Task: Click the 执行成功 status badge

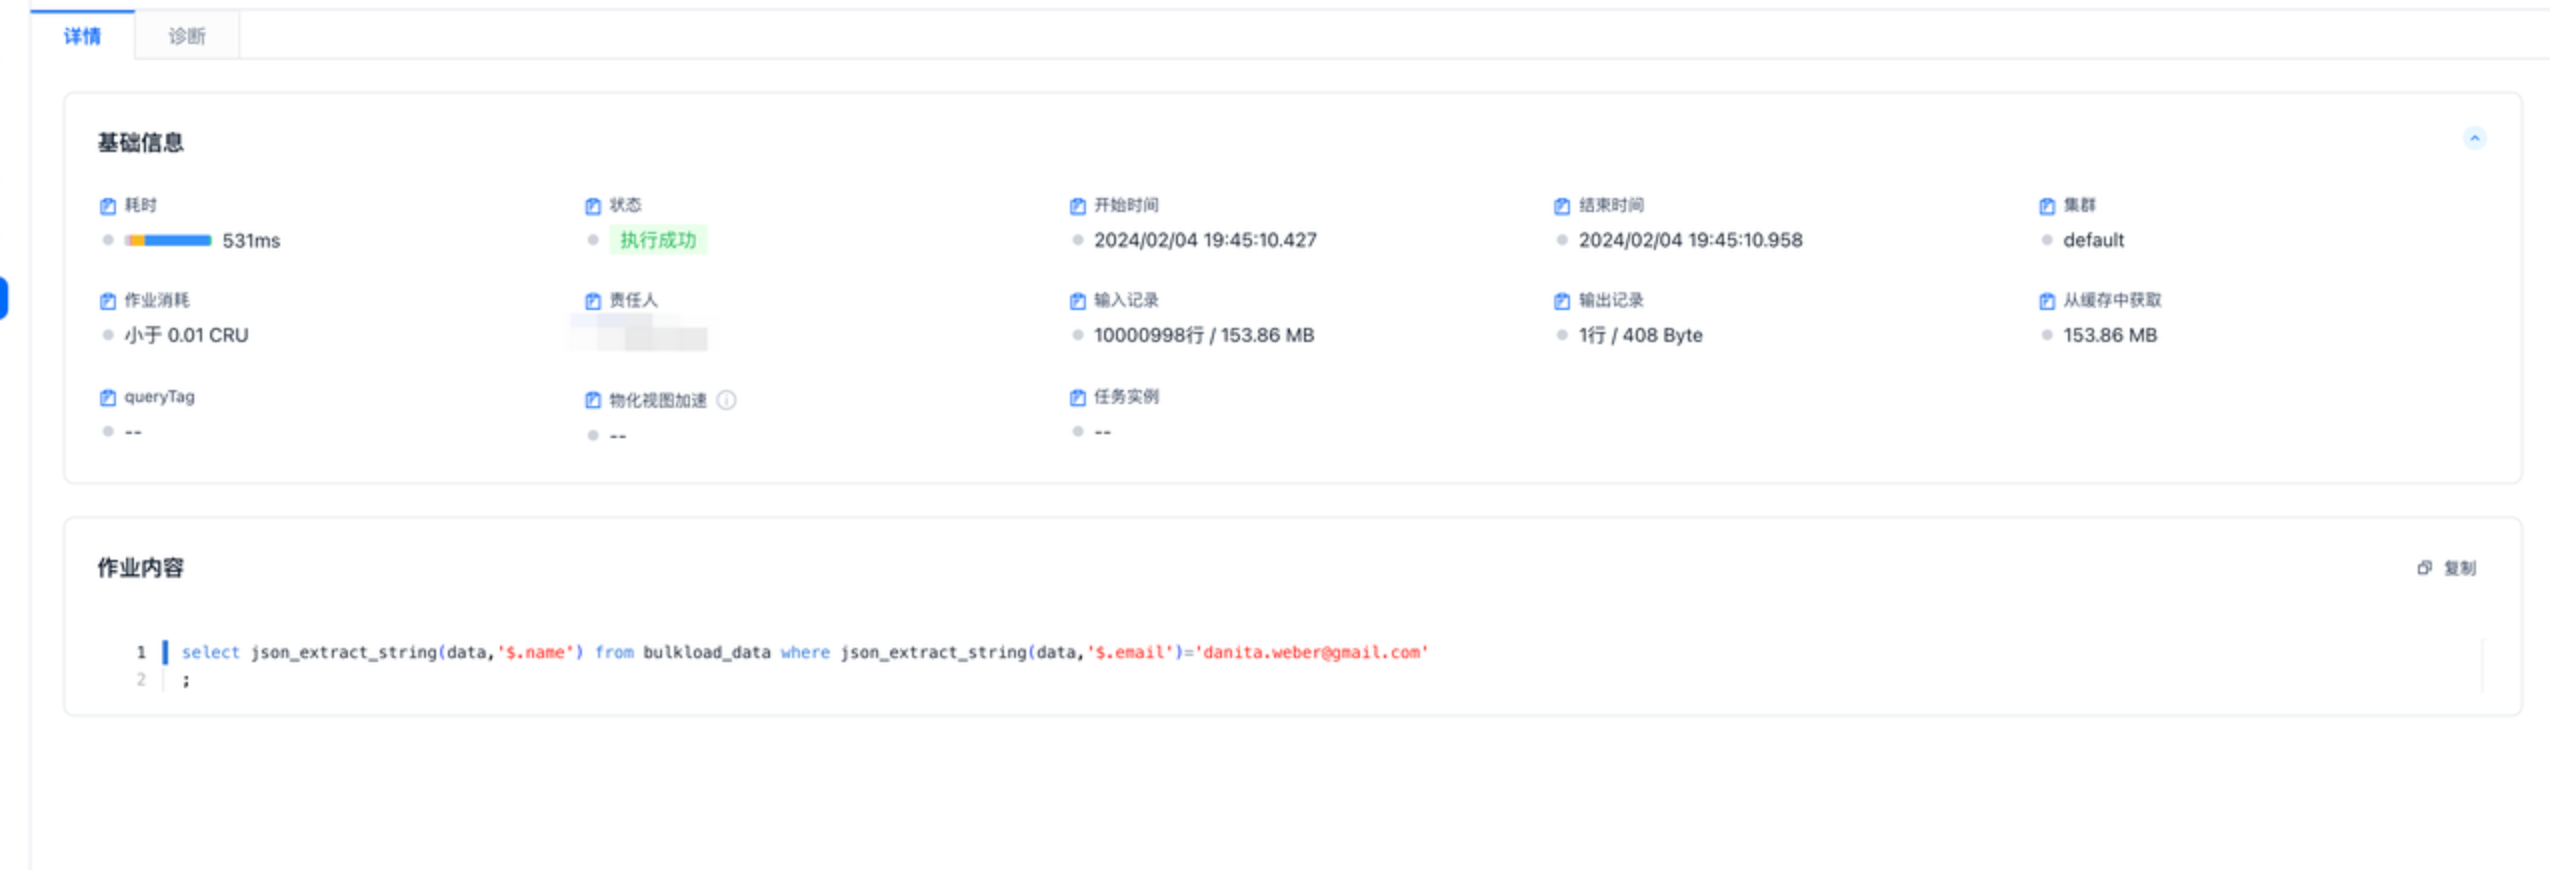Action: coord(657,240)
